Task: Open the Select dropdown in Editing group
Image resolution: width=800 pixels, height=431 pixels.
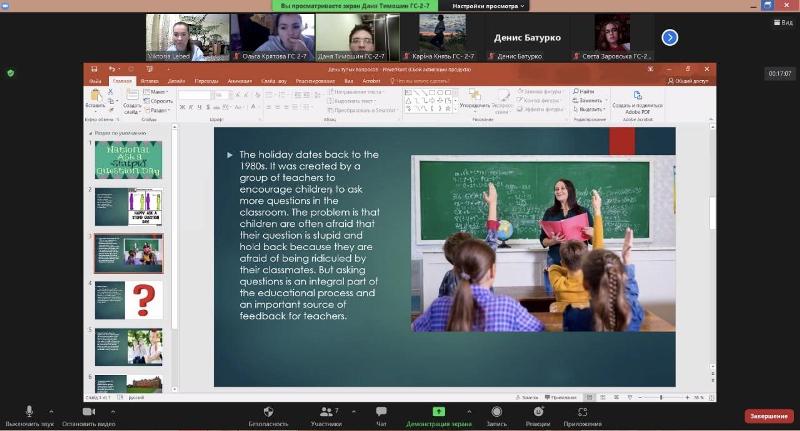Action: coord(589,109)
